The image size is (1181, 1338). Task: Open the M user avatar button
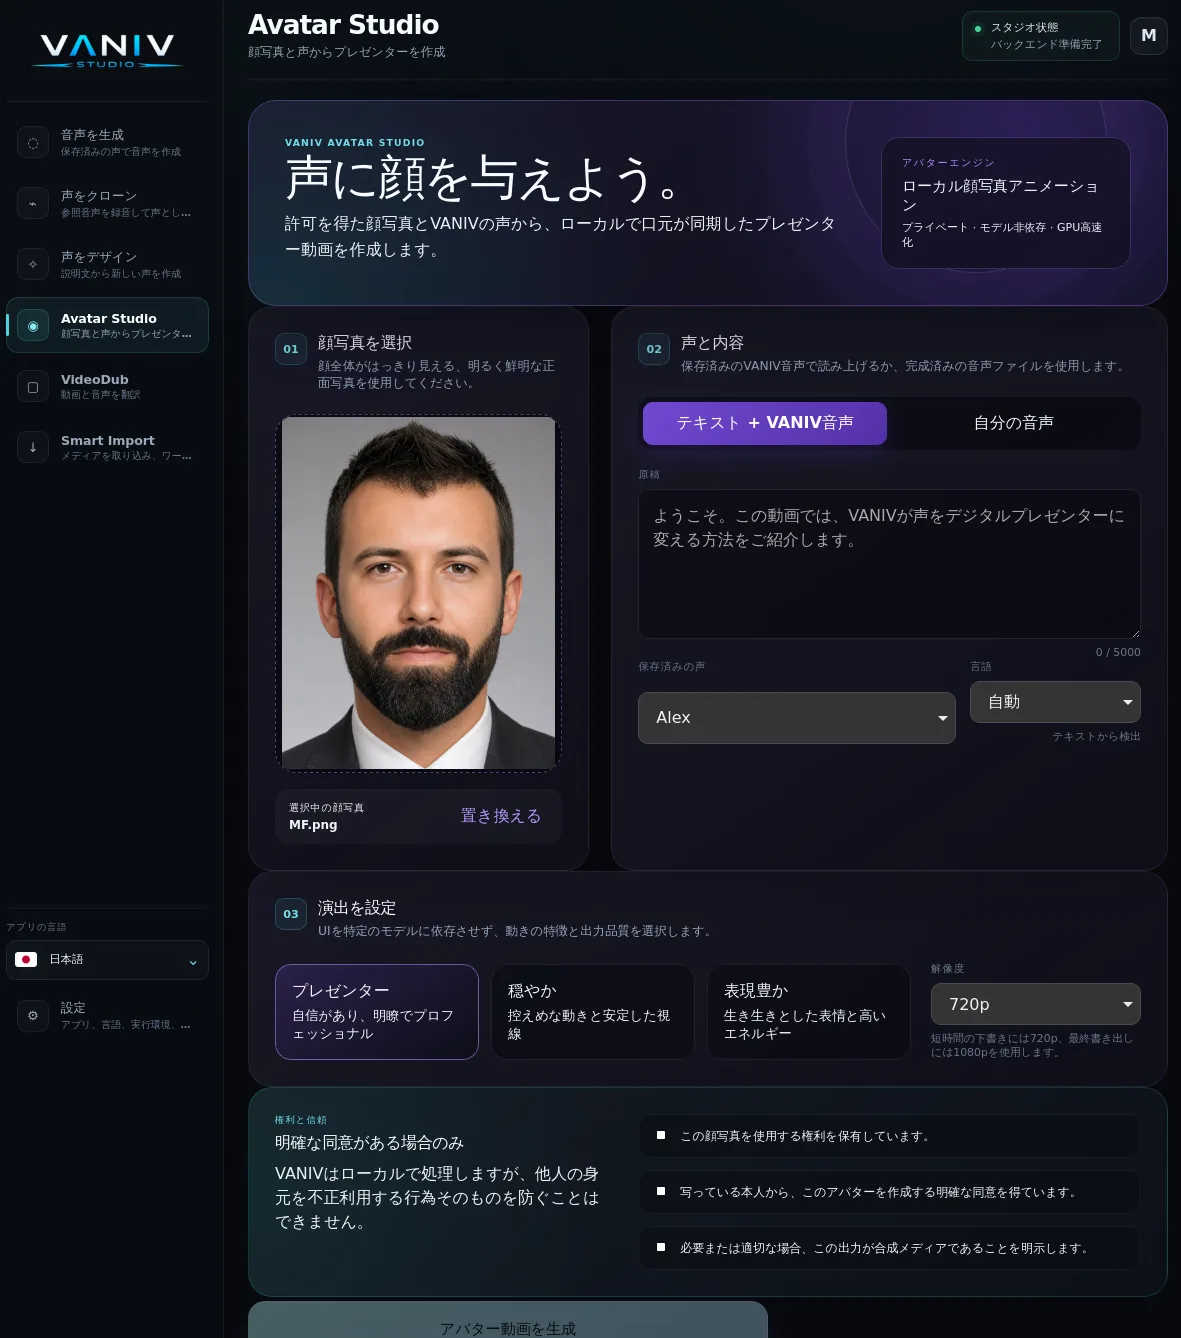pyautogui.click(x=1149, y=35)
